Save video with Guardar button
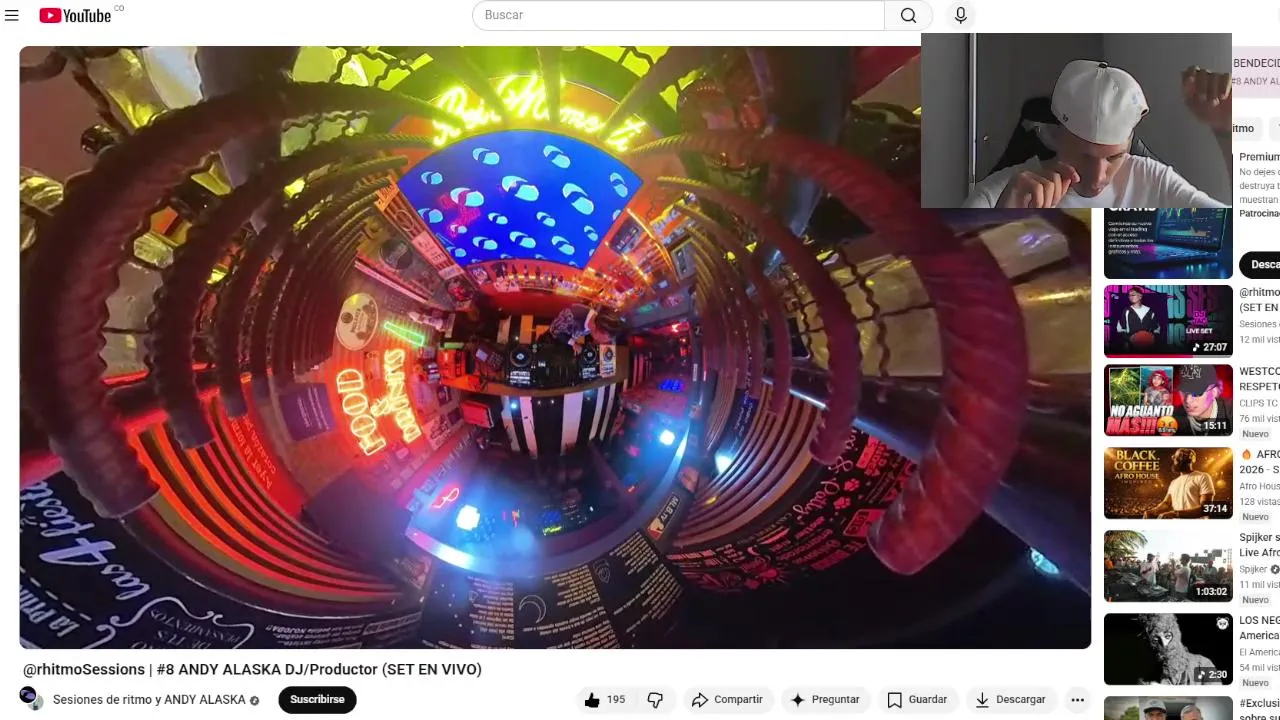Image resolution: width=1280 pixels, height=720 pixels. pos(917,700)
